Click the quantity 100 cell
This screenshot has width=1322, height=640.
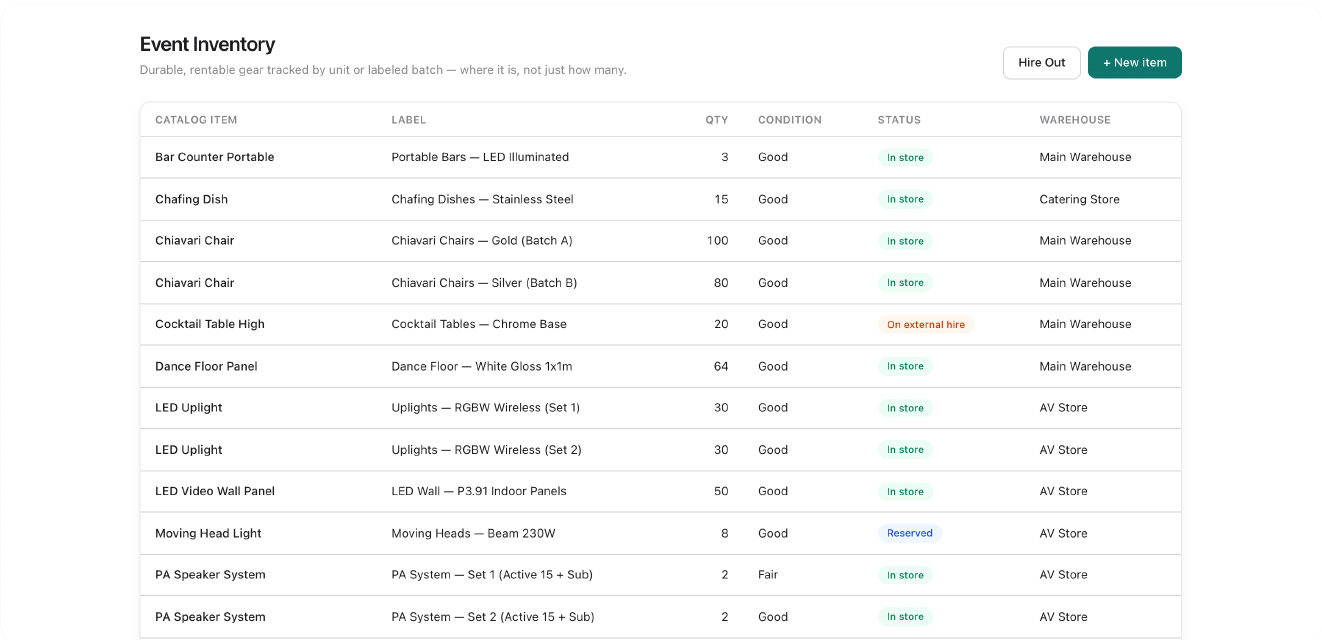coord(718,241)
